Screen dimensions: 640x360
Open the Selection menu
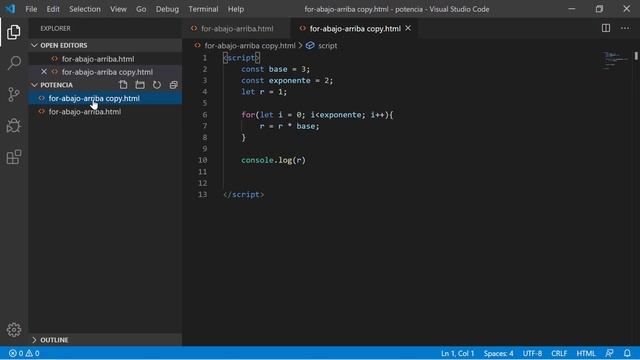pyautogui.click(x=84, y=9)
